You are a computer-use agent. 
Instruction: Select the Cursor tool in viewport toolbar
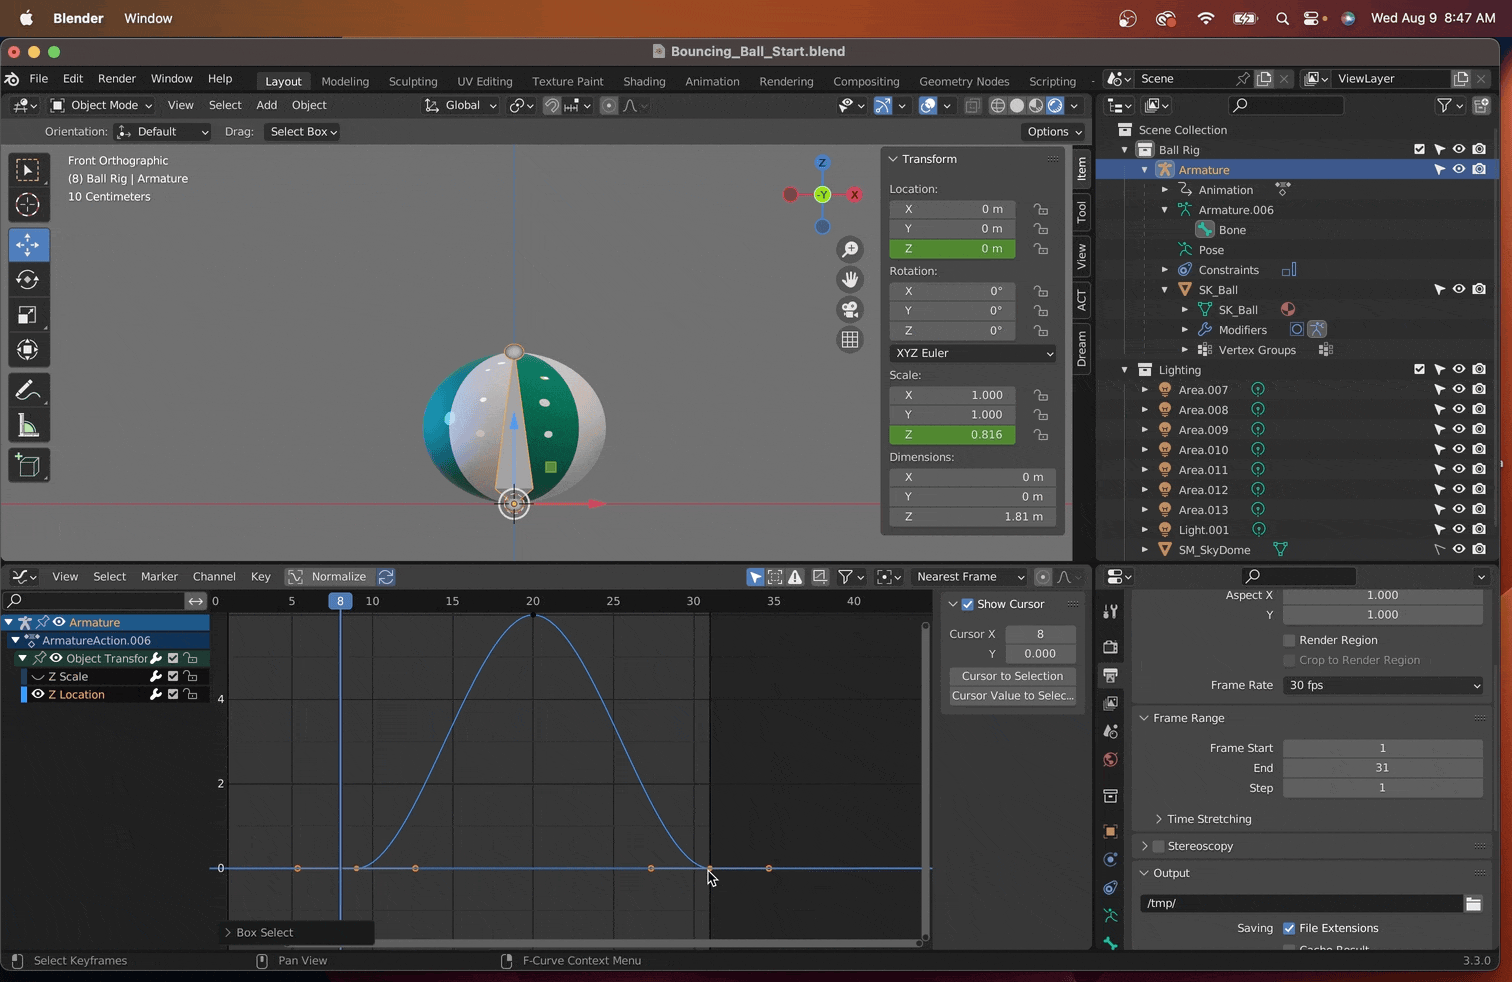[28, 205]
